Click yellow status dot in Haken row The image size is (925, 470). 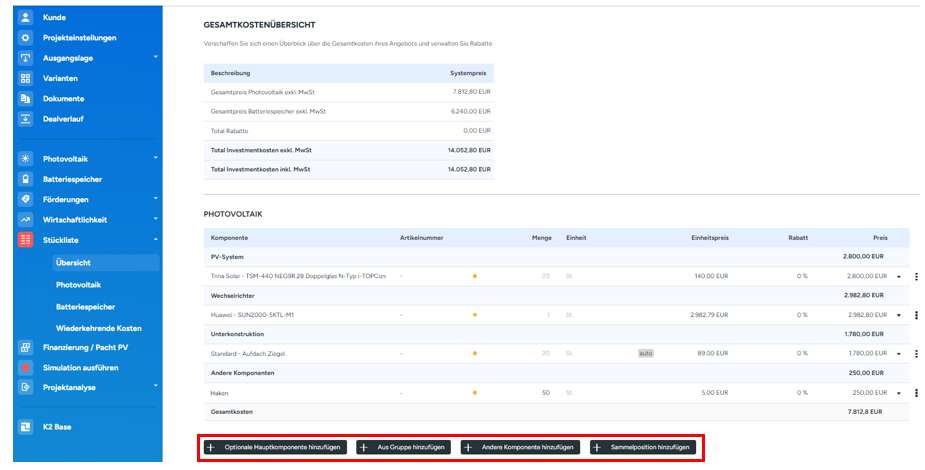click(475, 393)
